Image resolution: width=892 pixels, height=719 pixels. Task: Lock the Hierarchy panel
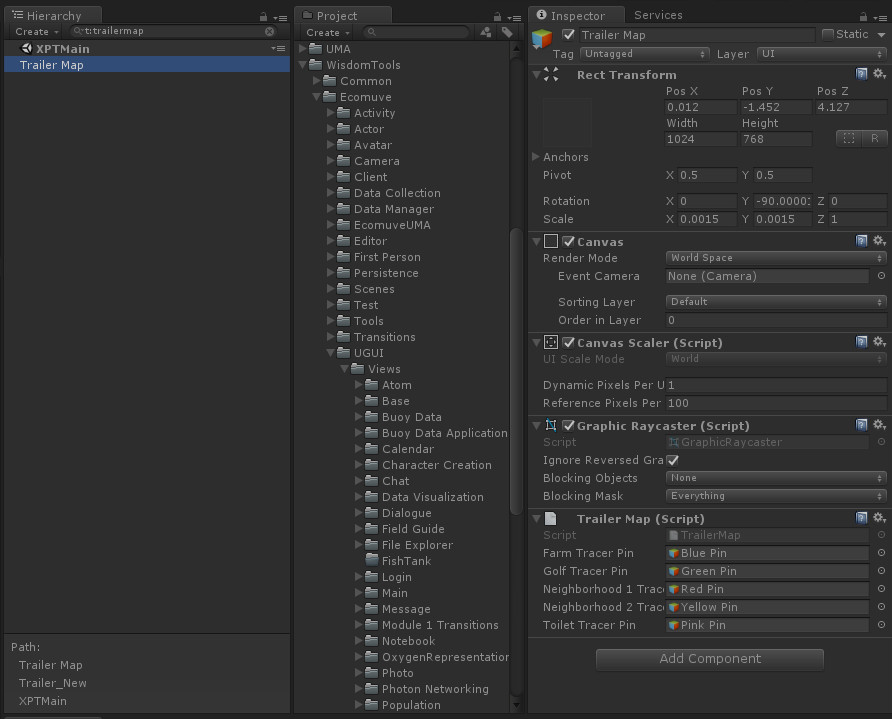tap(263, 17)
